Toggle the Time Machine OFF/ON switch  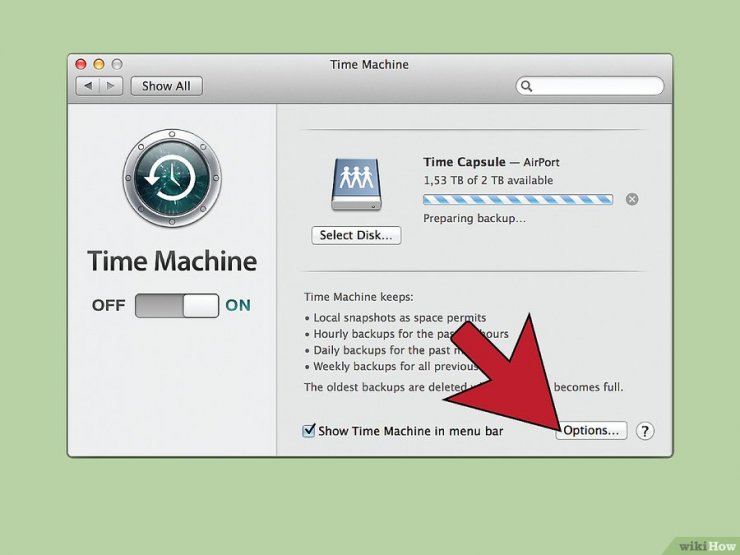[x=177, y=305]
